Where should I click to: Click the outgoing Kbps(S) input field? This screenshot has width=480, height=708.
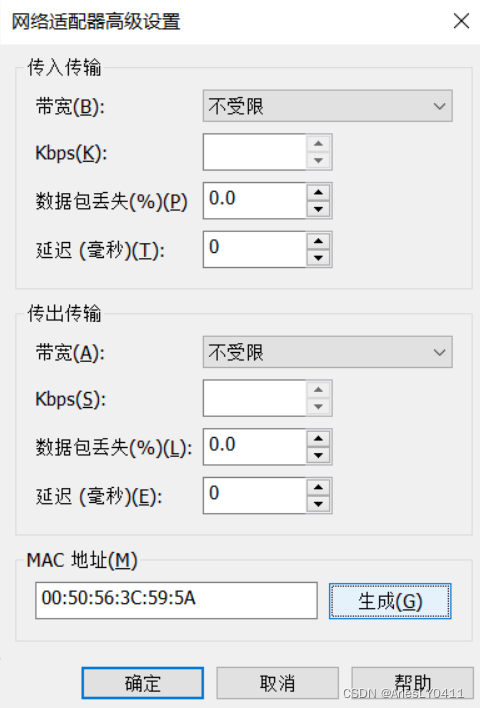[x=255, y=398]
